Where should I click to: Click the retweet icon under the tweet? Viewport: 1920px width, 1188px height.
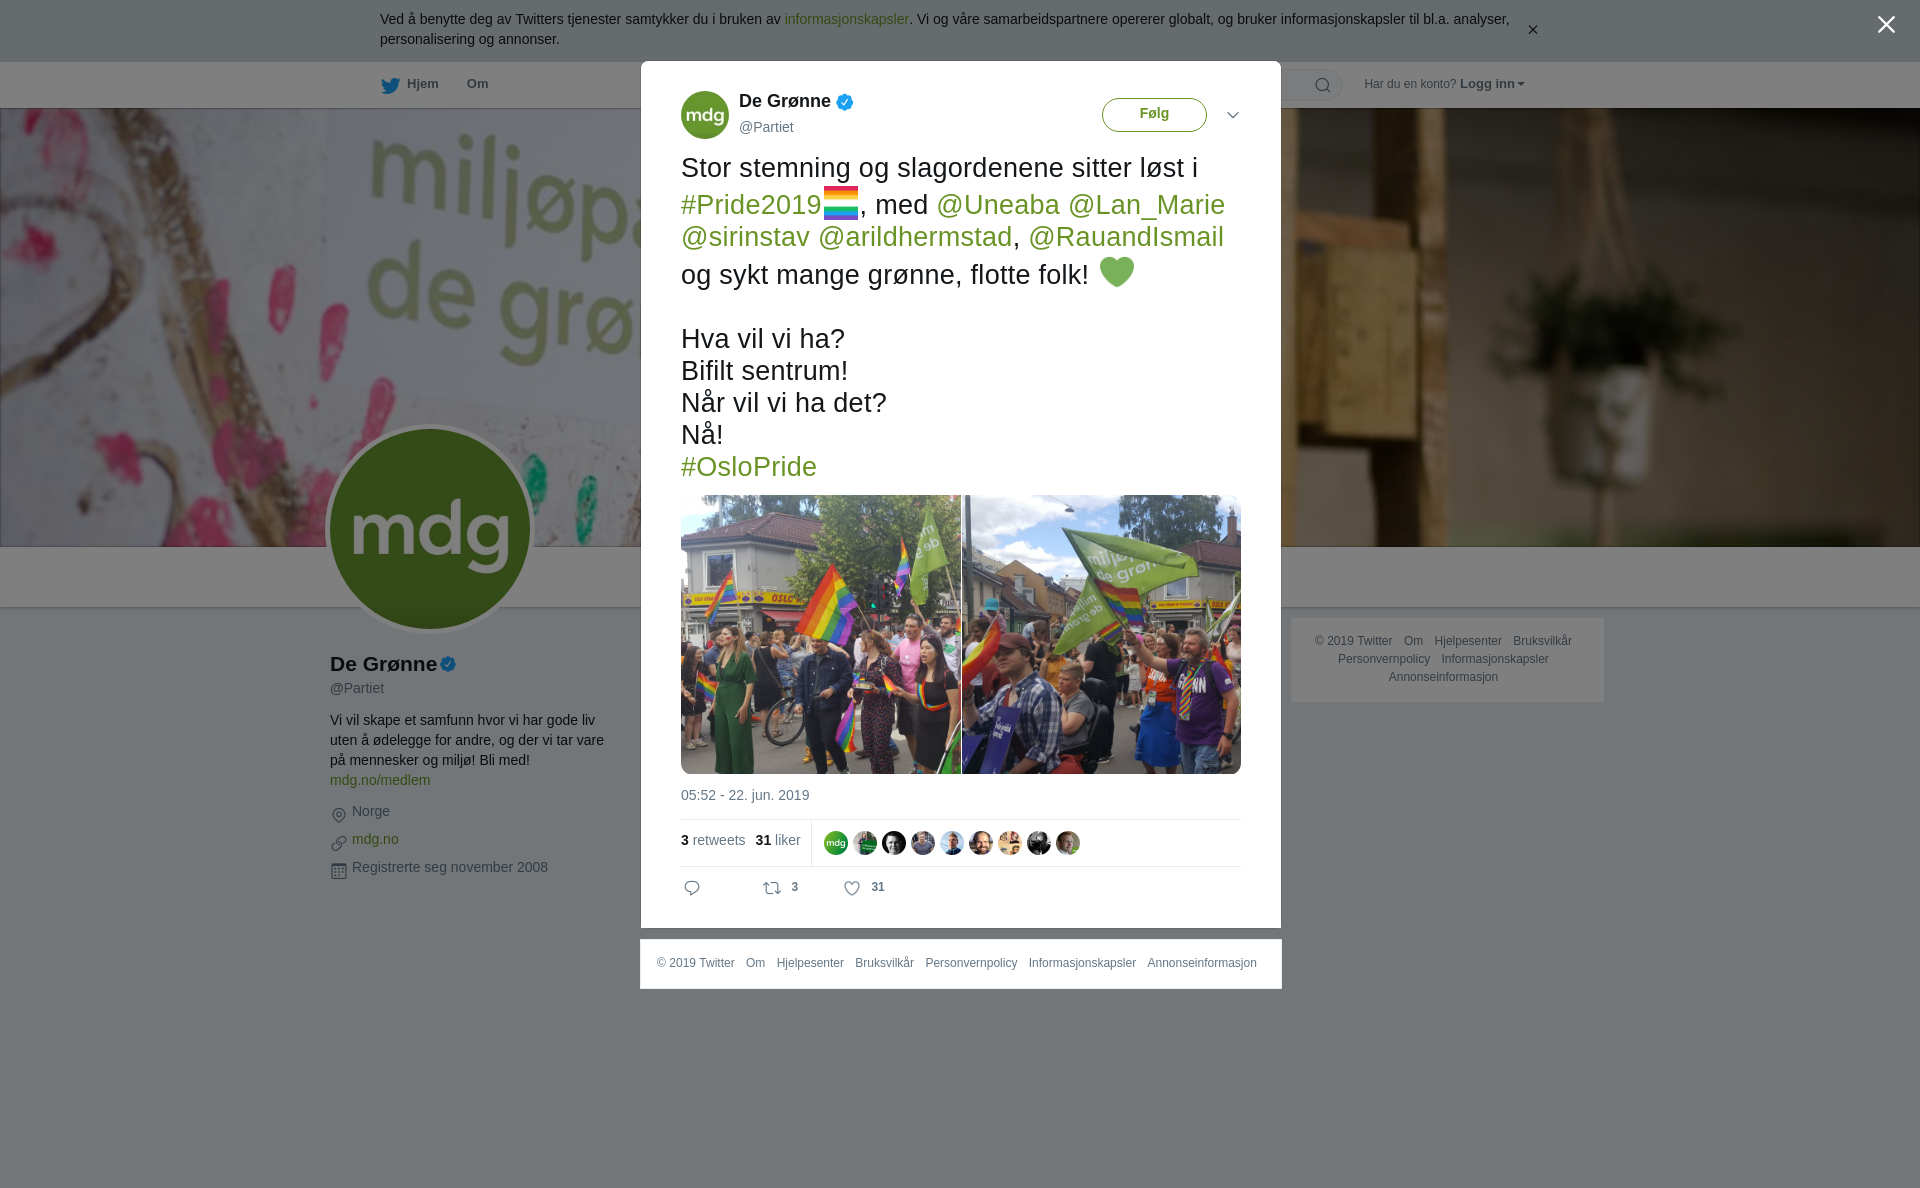point(772,888)
